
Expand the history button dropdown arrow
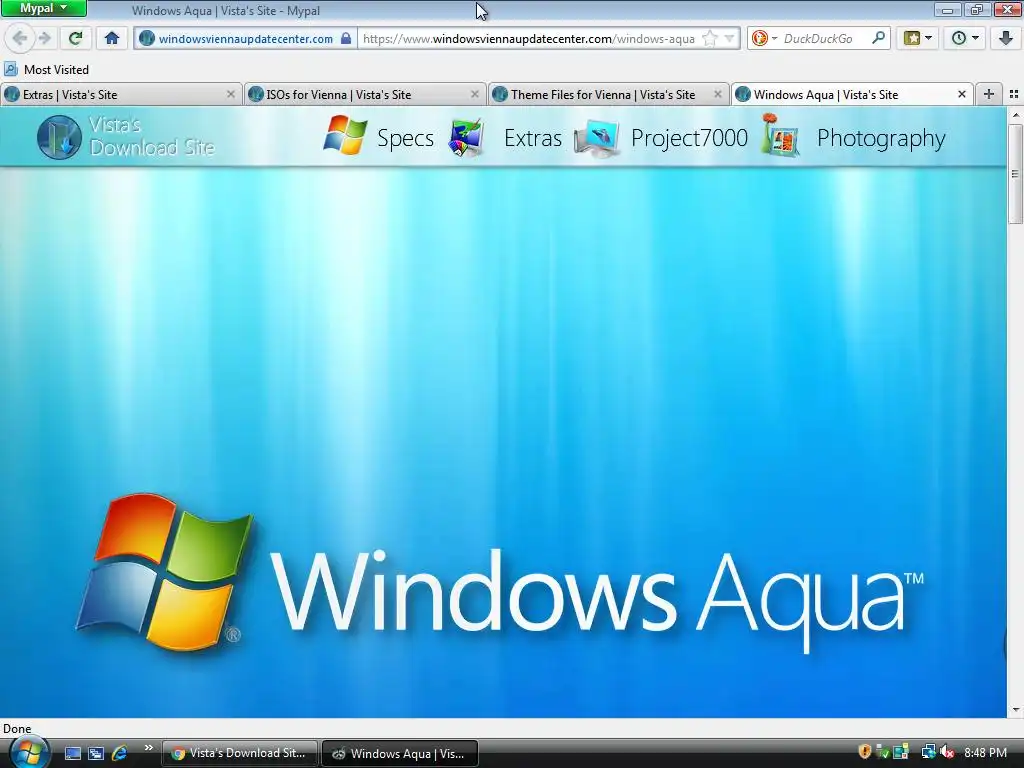(975, 39)
